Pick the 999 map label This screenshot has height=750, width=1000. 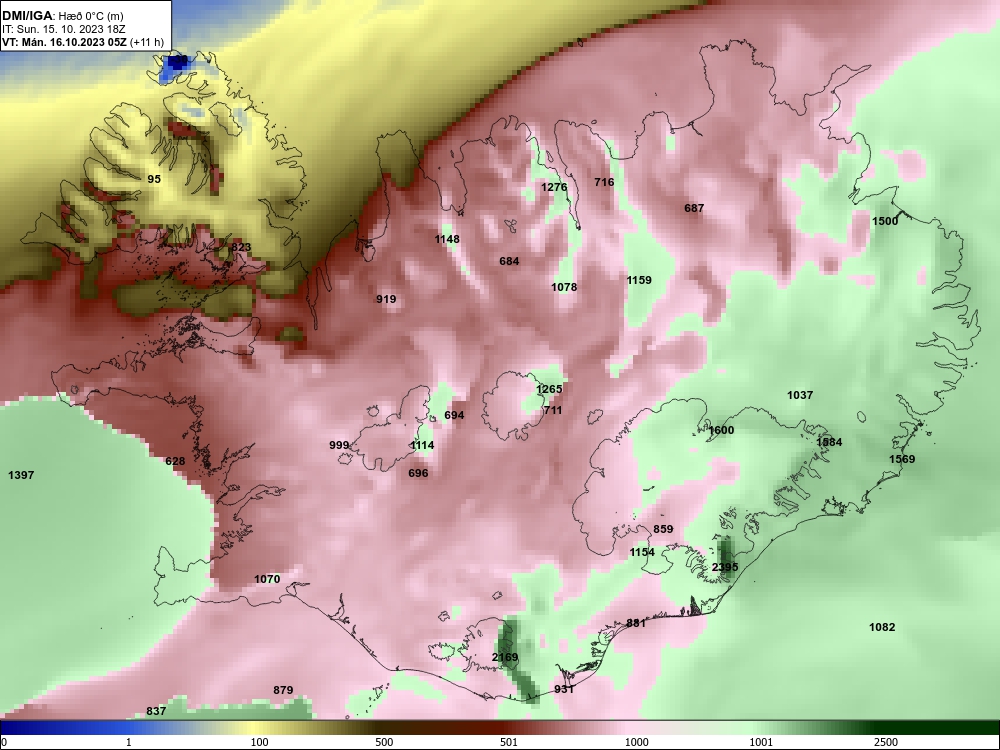click(339, 445)
